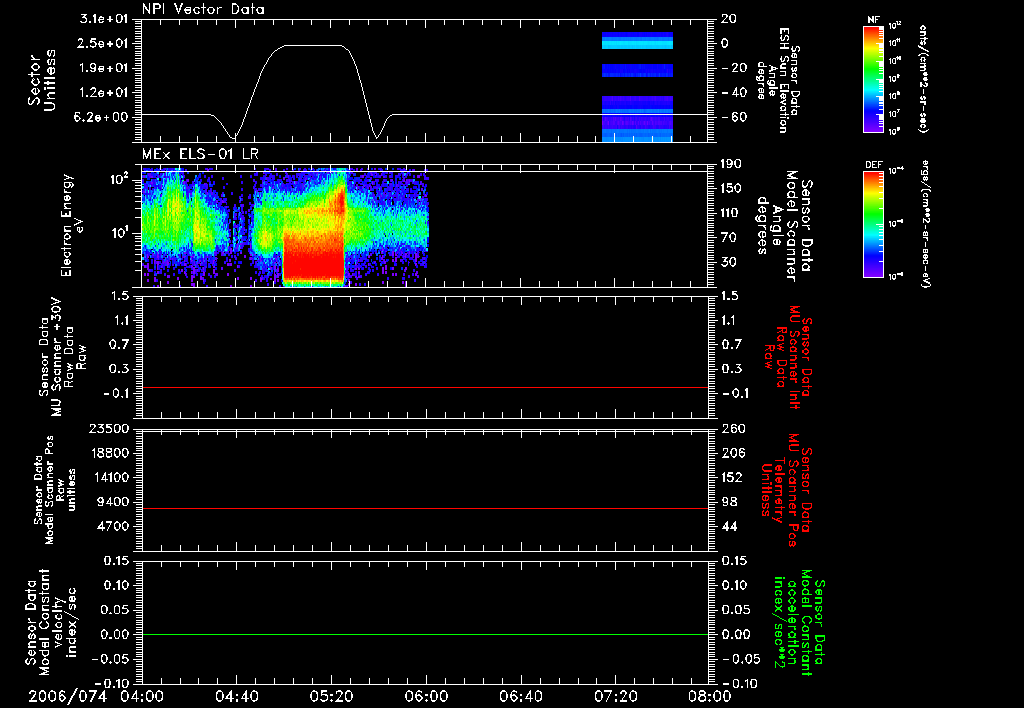Screen dimensions: 1024x708
Task: Click the '07:20' time axis label
Action: click(x=615, y=696)
